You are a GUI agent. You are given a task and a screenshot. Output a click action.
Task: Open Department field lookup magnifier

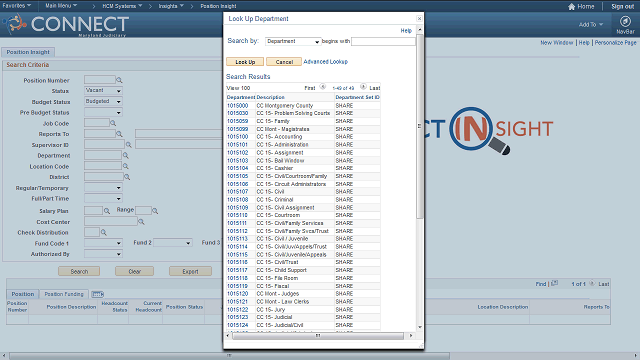126,156
